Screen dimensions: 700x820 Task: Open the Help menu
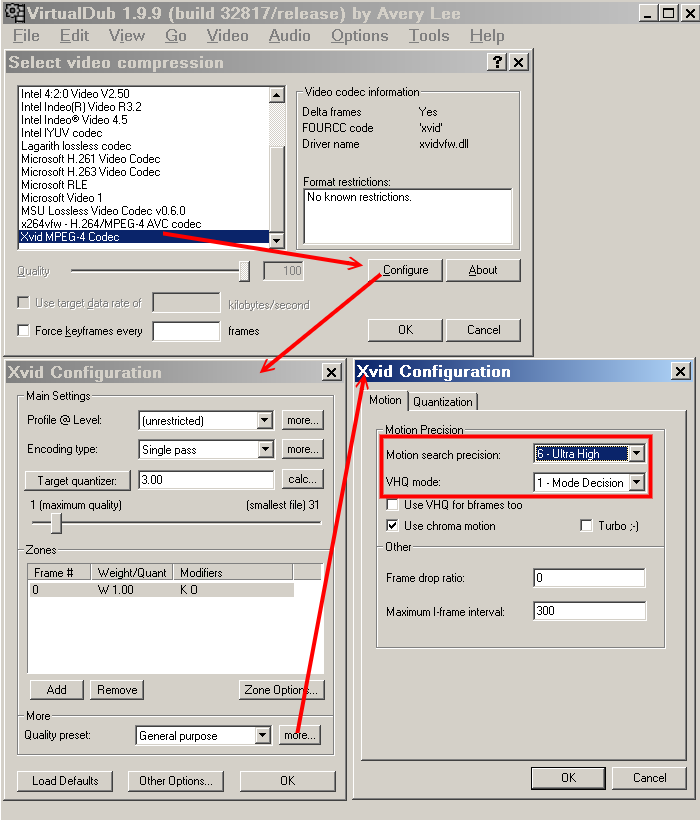coord(487,36)
